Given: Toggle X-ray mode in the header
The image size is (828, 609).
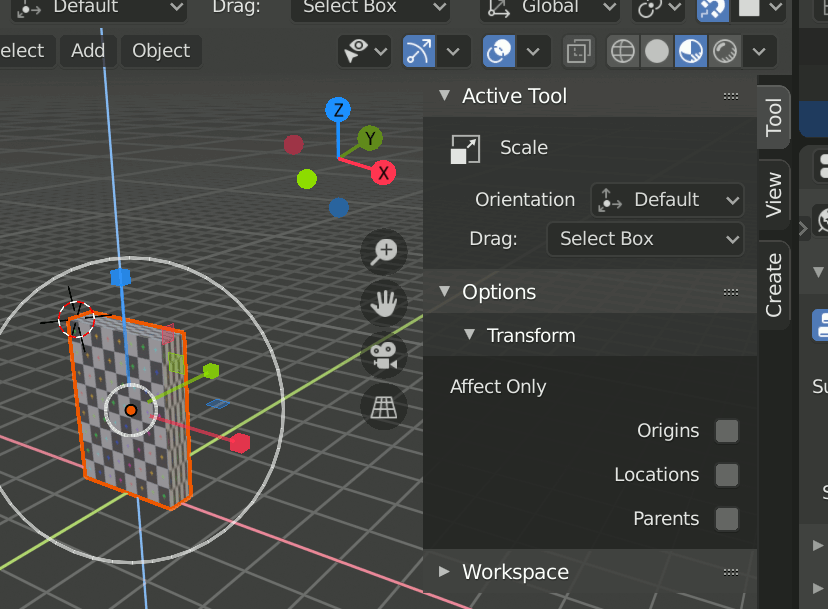Looking at the screenshot, I should coord(578,51).
